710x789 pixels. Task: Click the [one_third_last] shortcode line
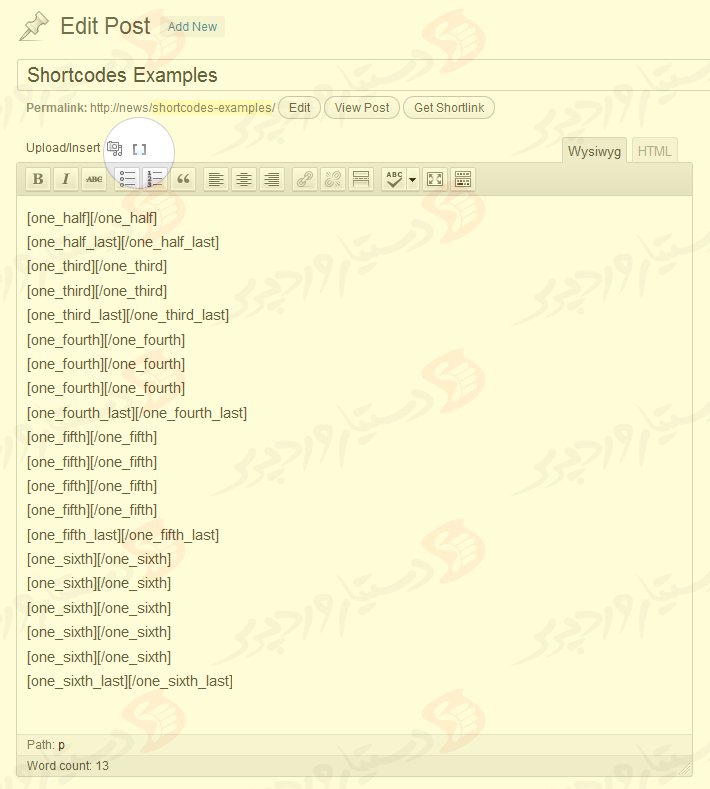(x=128, y=315)
